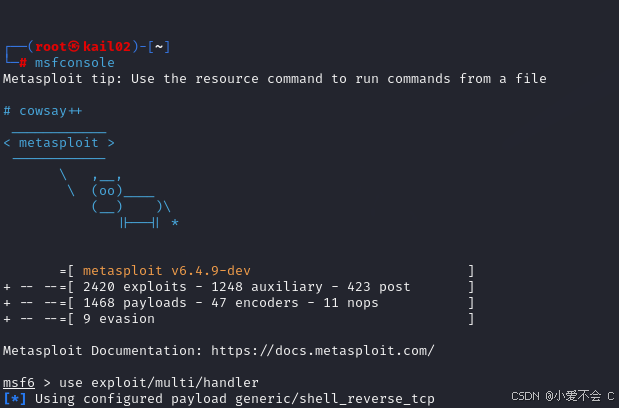Click the msfconsole command text
Viewport: 619px width, 408px height.
[x=75, y=63]
